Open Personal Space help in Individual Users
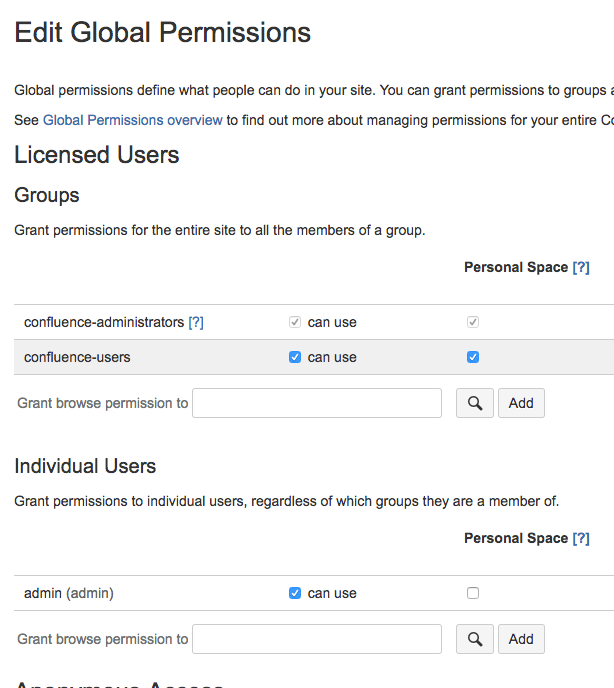 [x=580, y=538]
